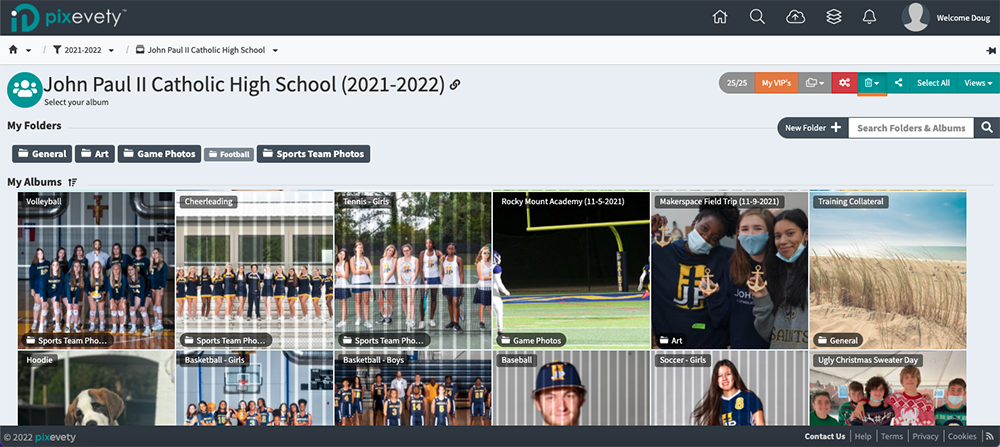
Task: Expand the 2021-2022 year filter dropdown
Action: [x=84, y=50]
